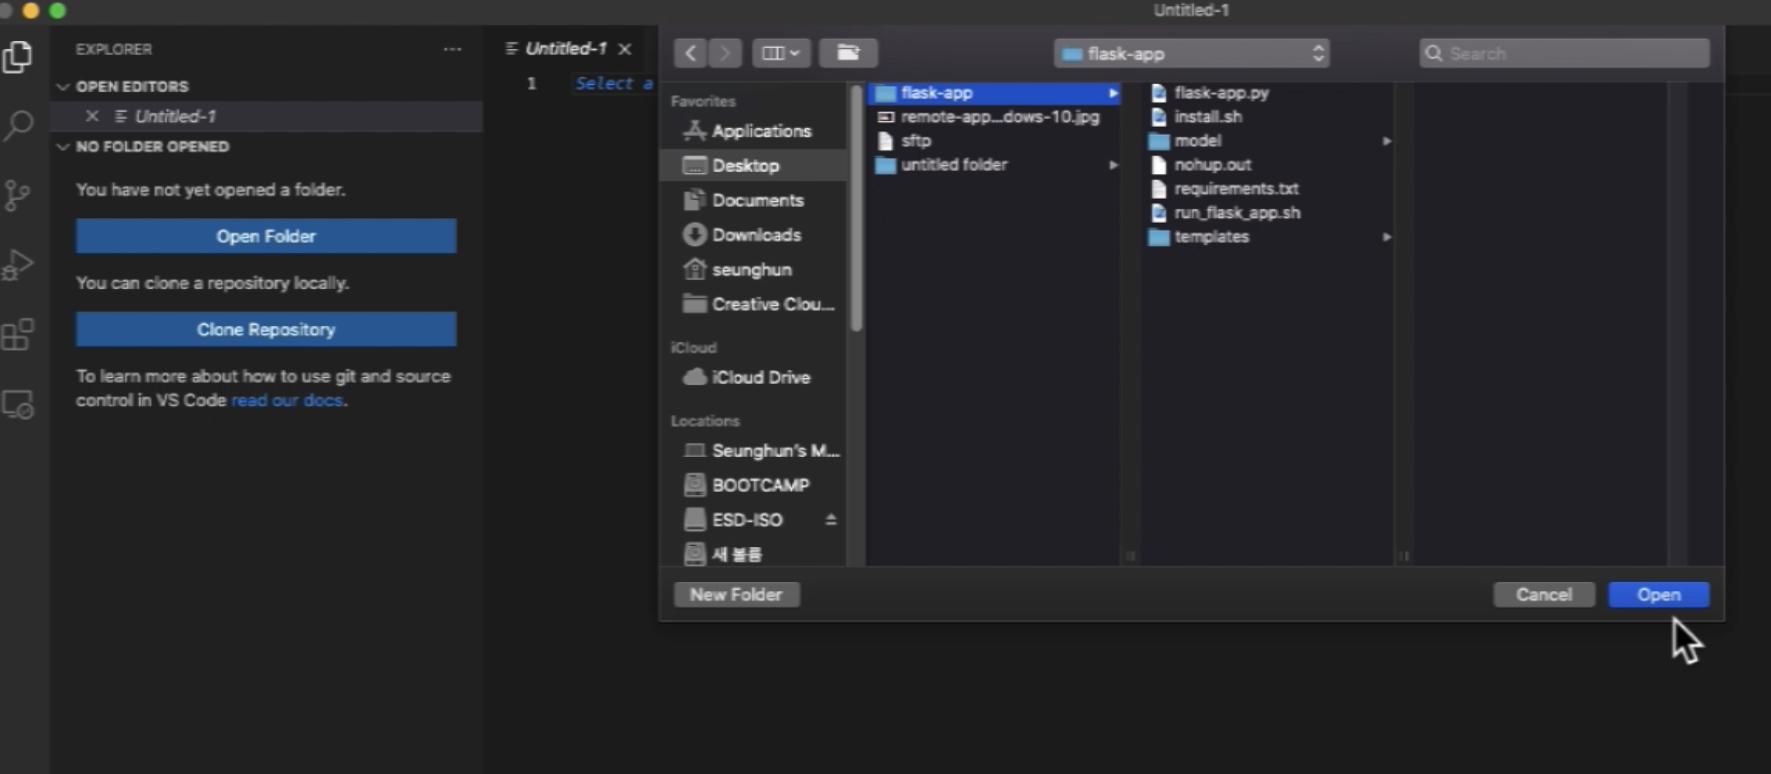Select remote-app...dows-10.jpg file
The height and width of the screenshot is (774, 1771).
994,117
